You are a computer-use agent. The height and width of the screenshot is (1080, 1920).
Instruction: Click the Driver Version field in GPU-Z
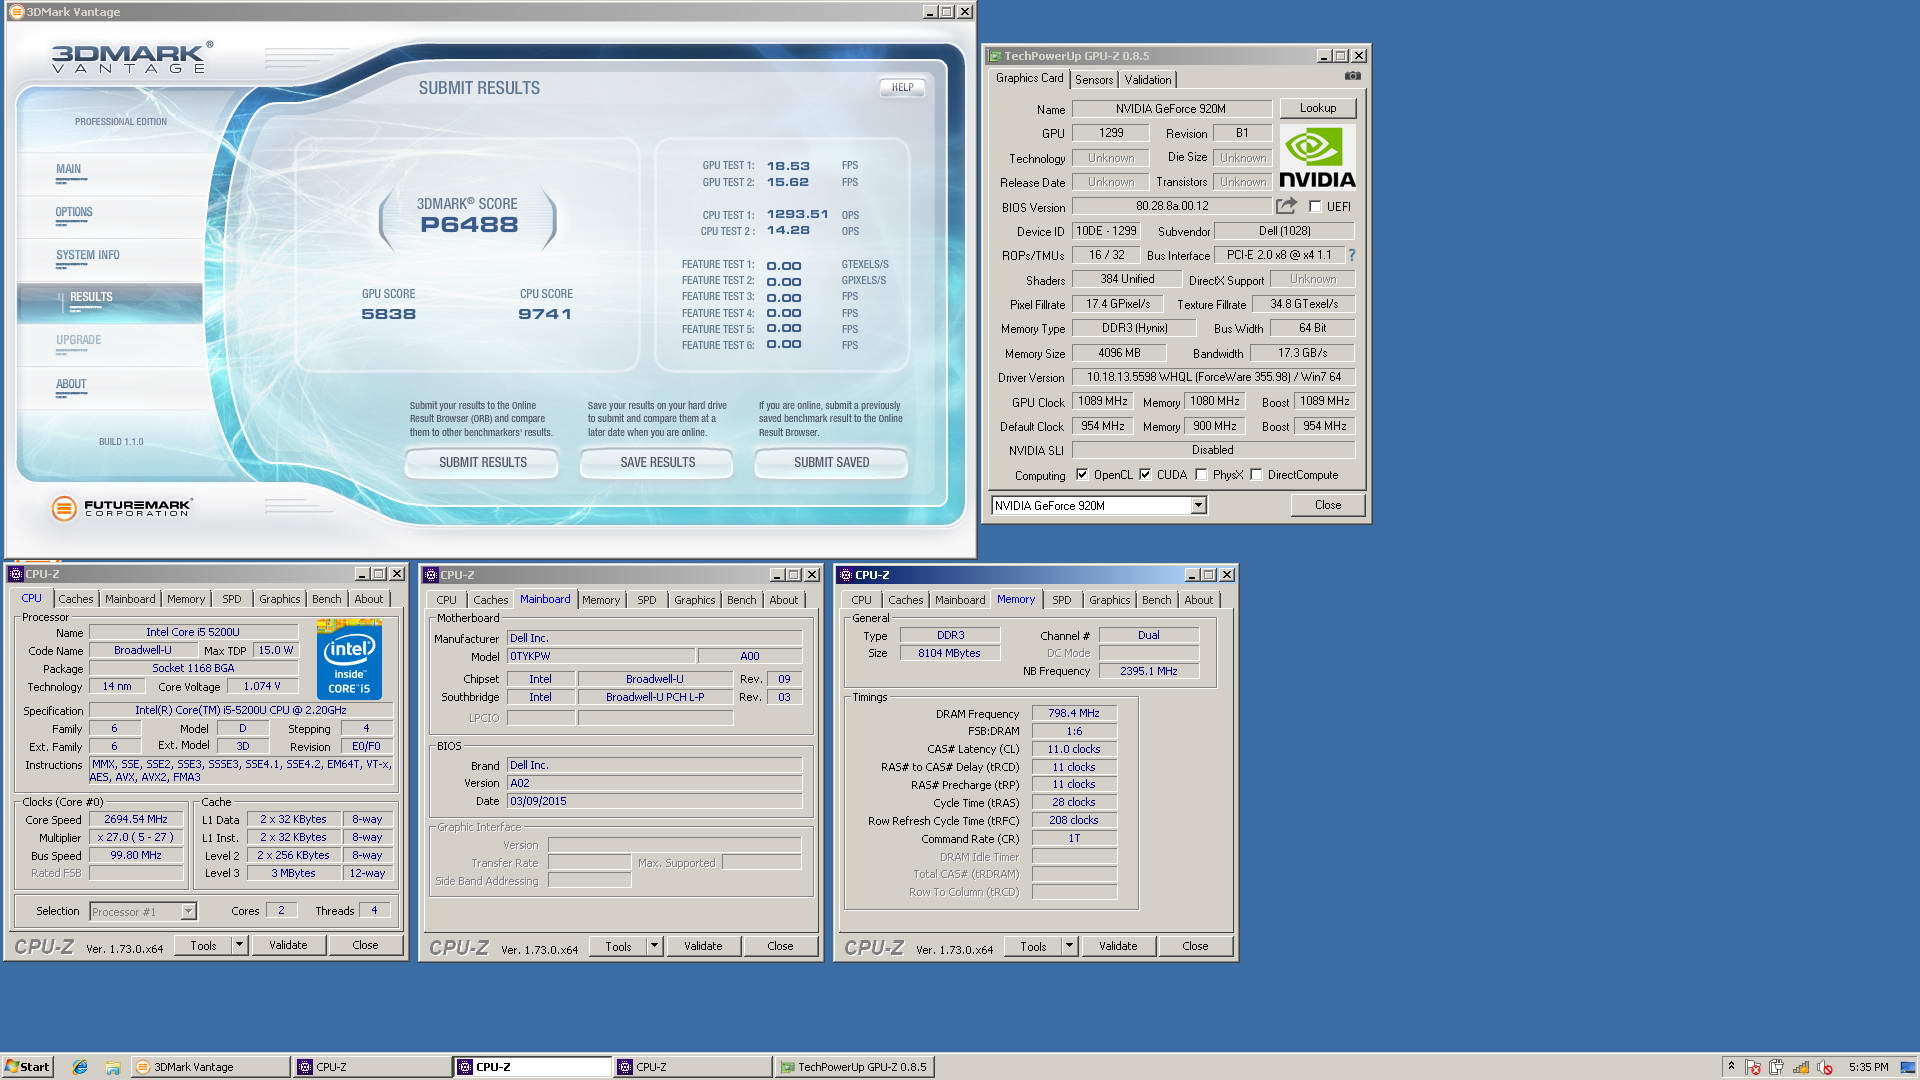1213,377
